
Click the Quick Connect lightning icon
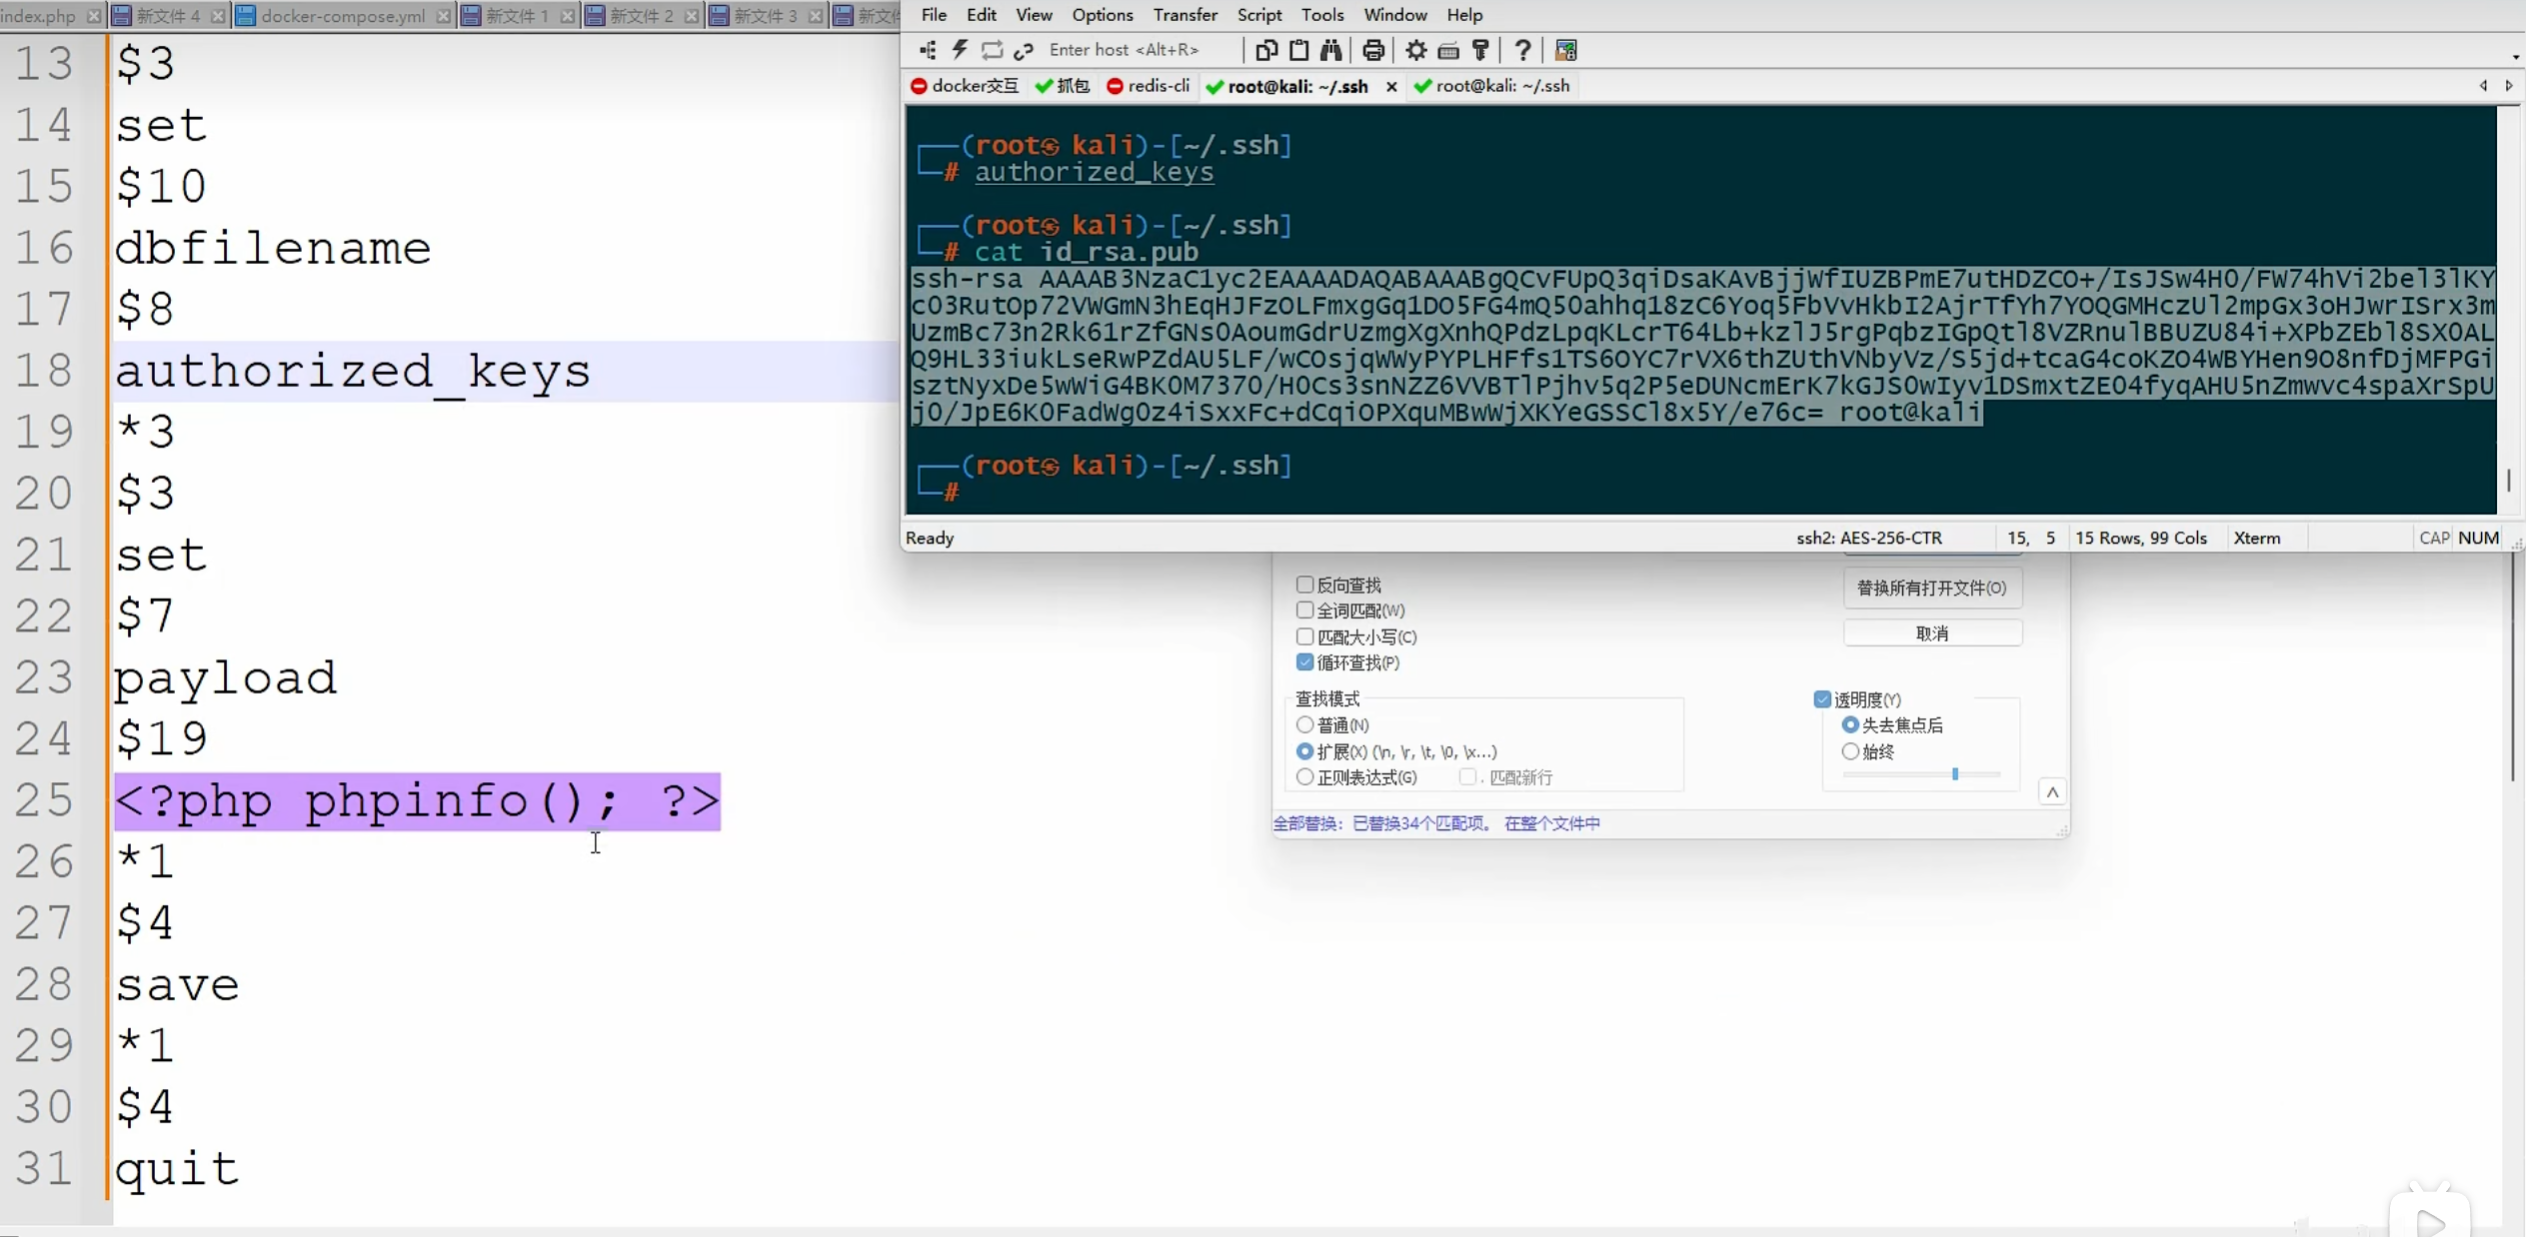[959, 49]
